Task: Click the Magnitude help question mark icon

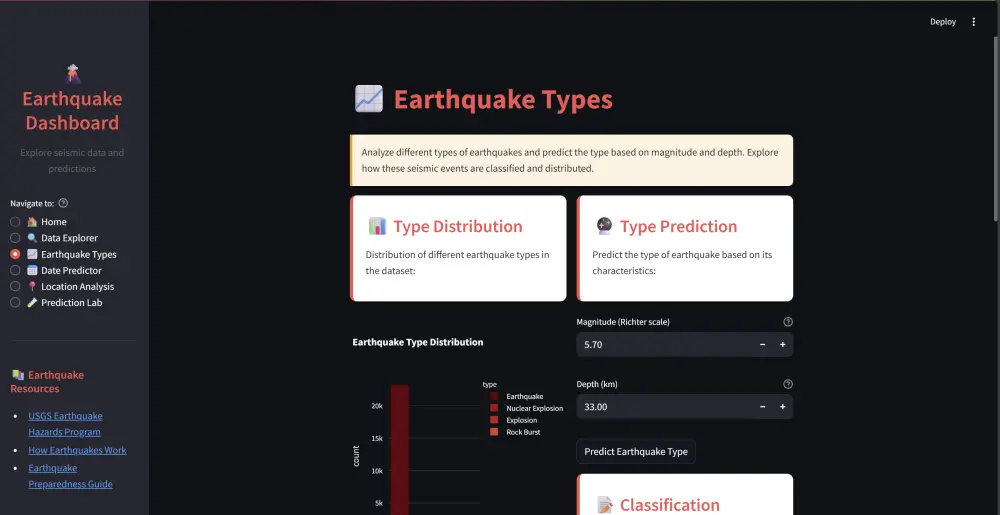Action: click(788, 322)
